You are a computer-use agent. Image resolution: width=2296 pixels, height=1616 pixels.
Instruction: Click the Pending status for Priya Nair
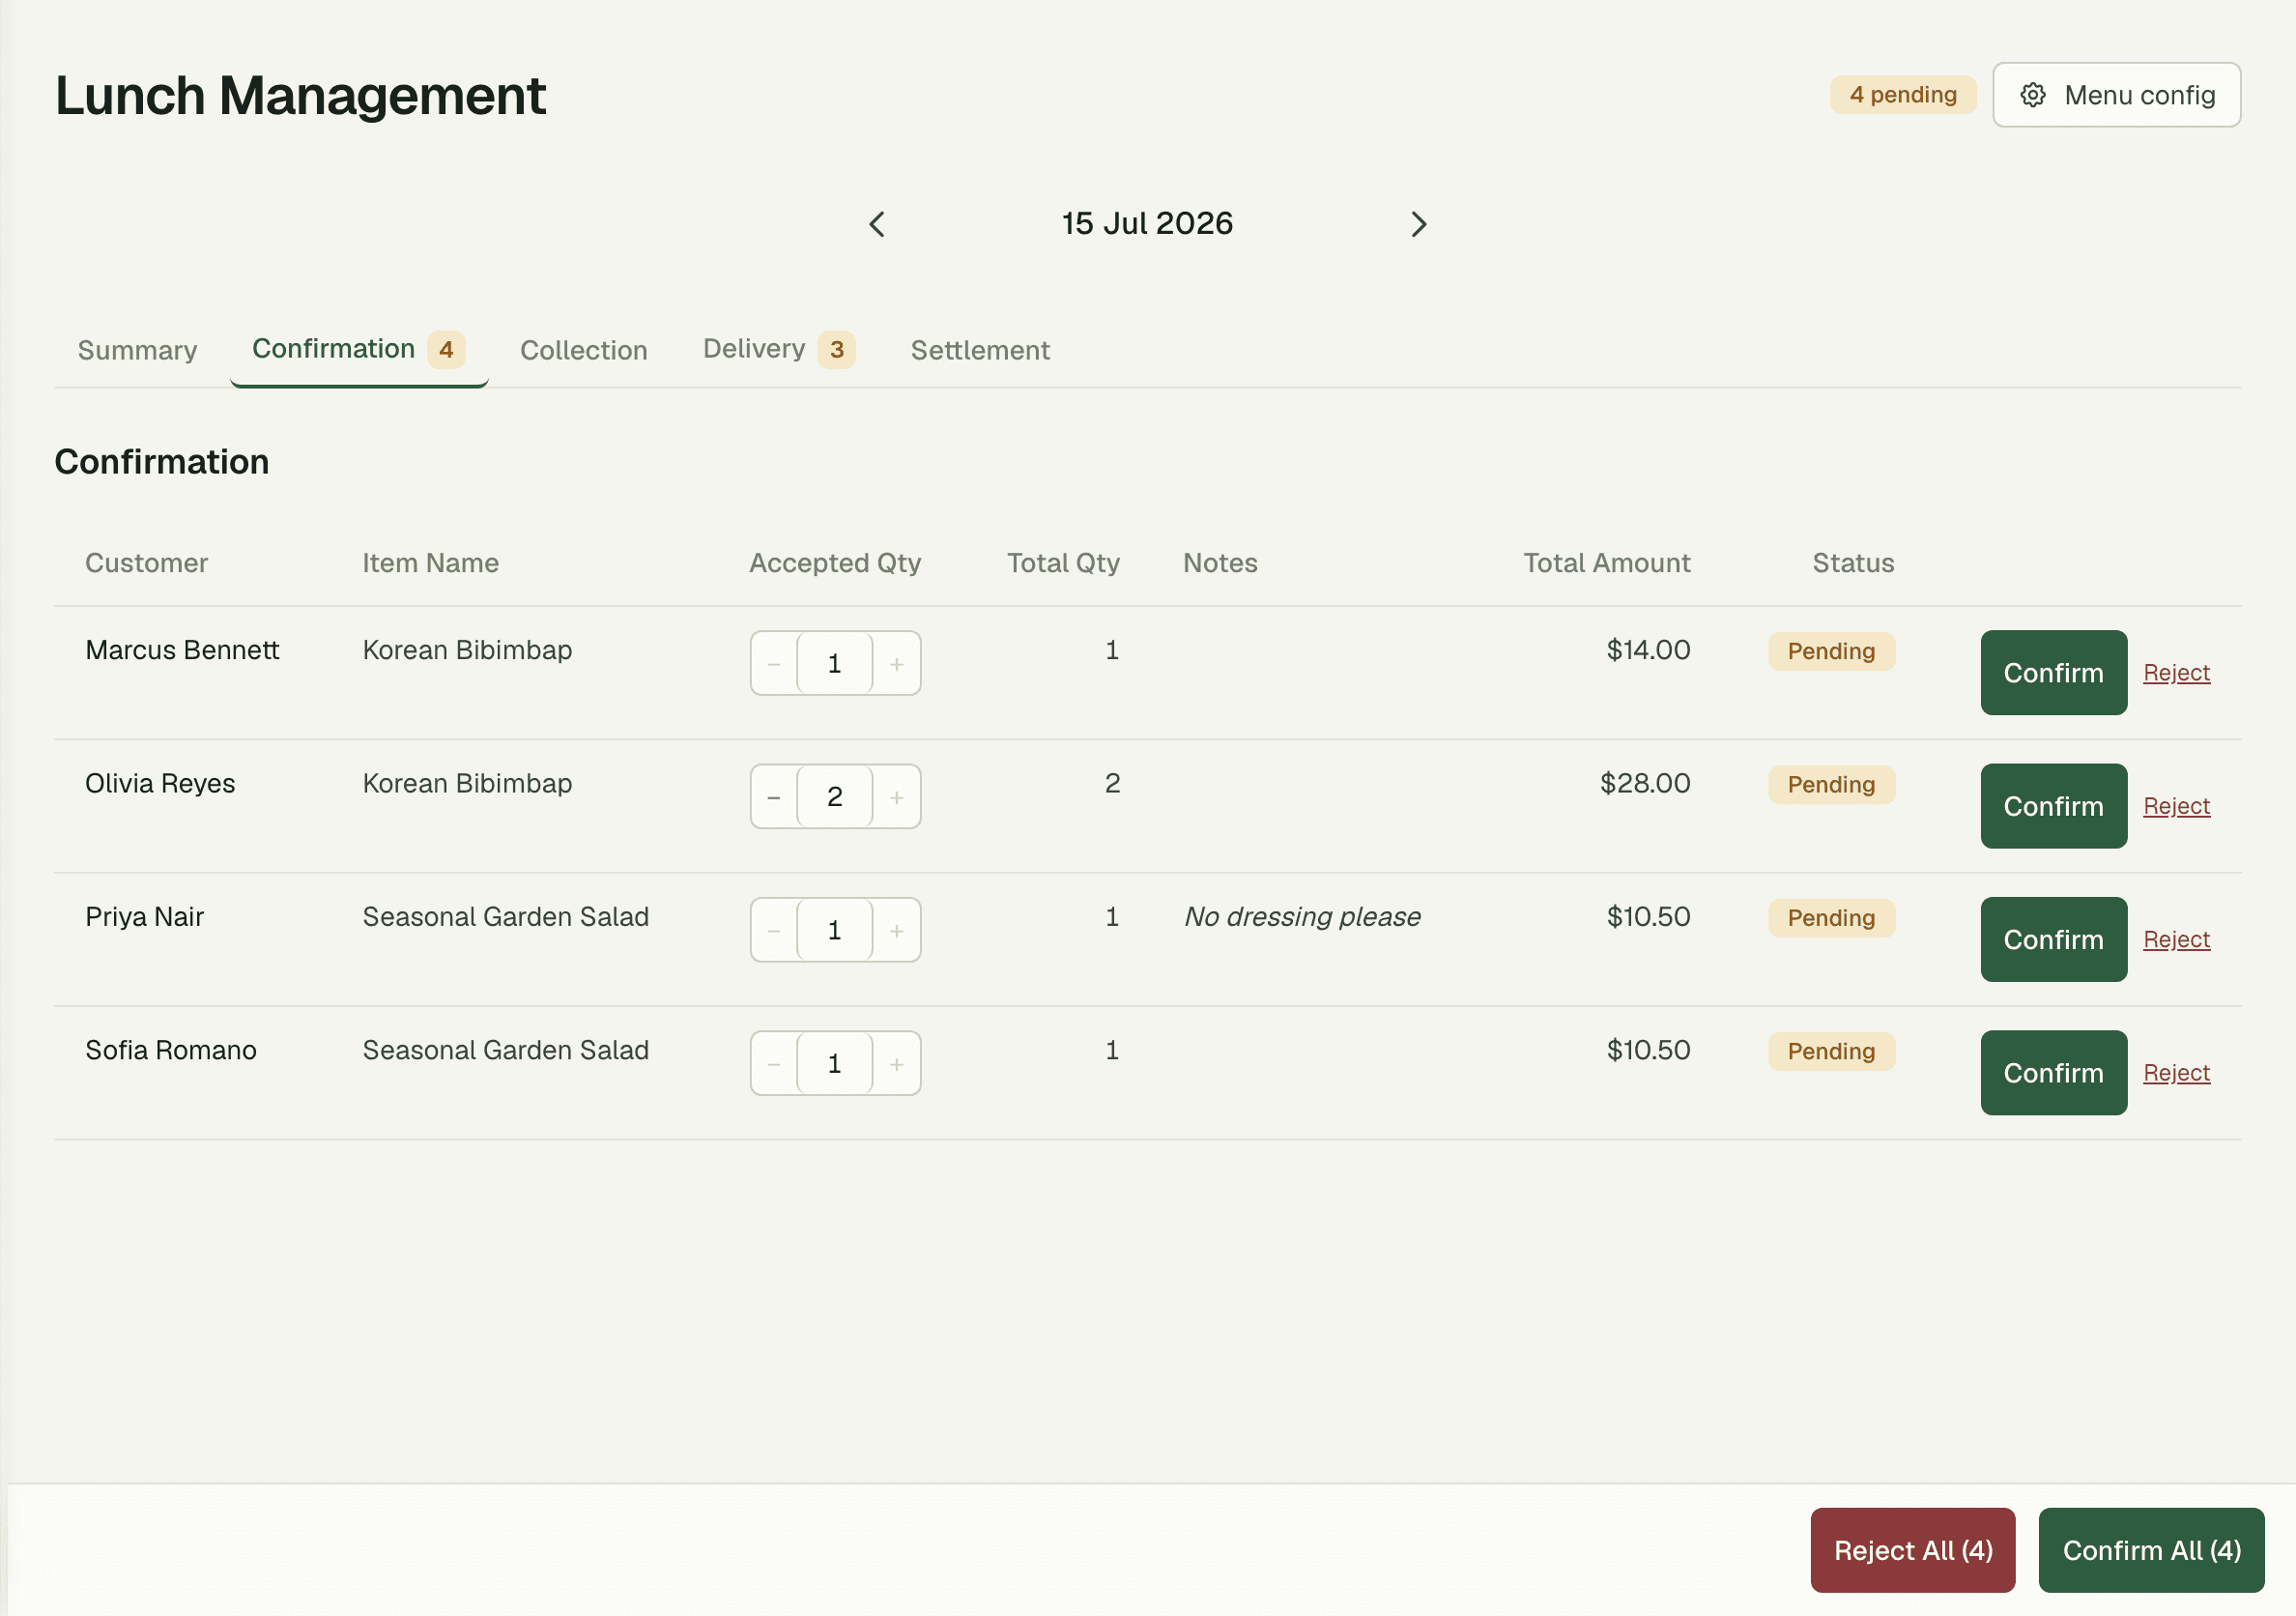[x=1831, y=918]
